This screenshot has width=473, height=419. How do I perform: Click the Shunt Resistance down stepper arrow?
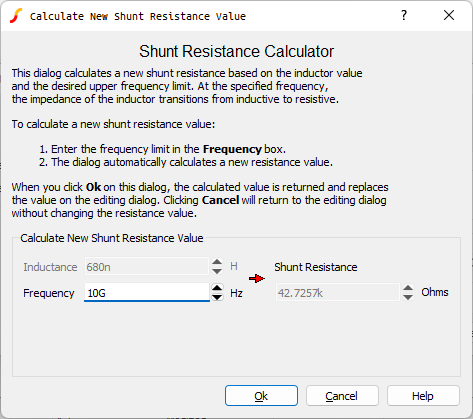coord(408,297)
